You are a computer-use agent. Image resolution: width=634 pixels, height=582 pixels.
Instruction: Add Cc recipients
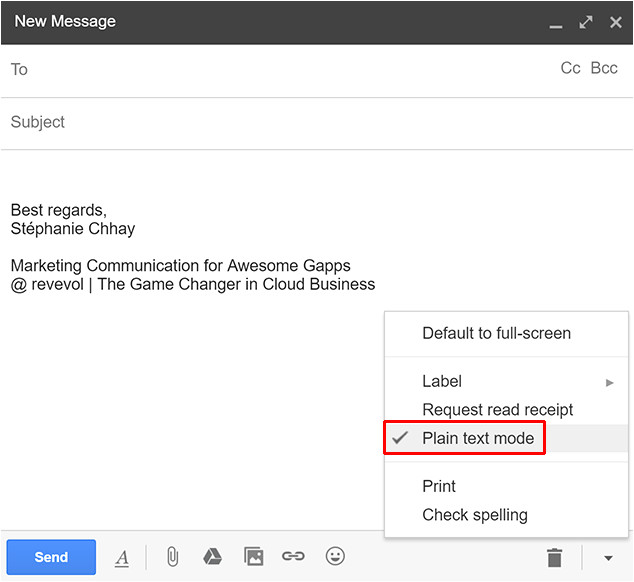click(570, 68)
